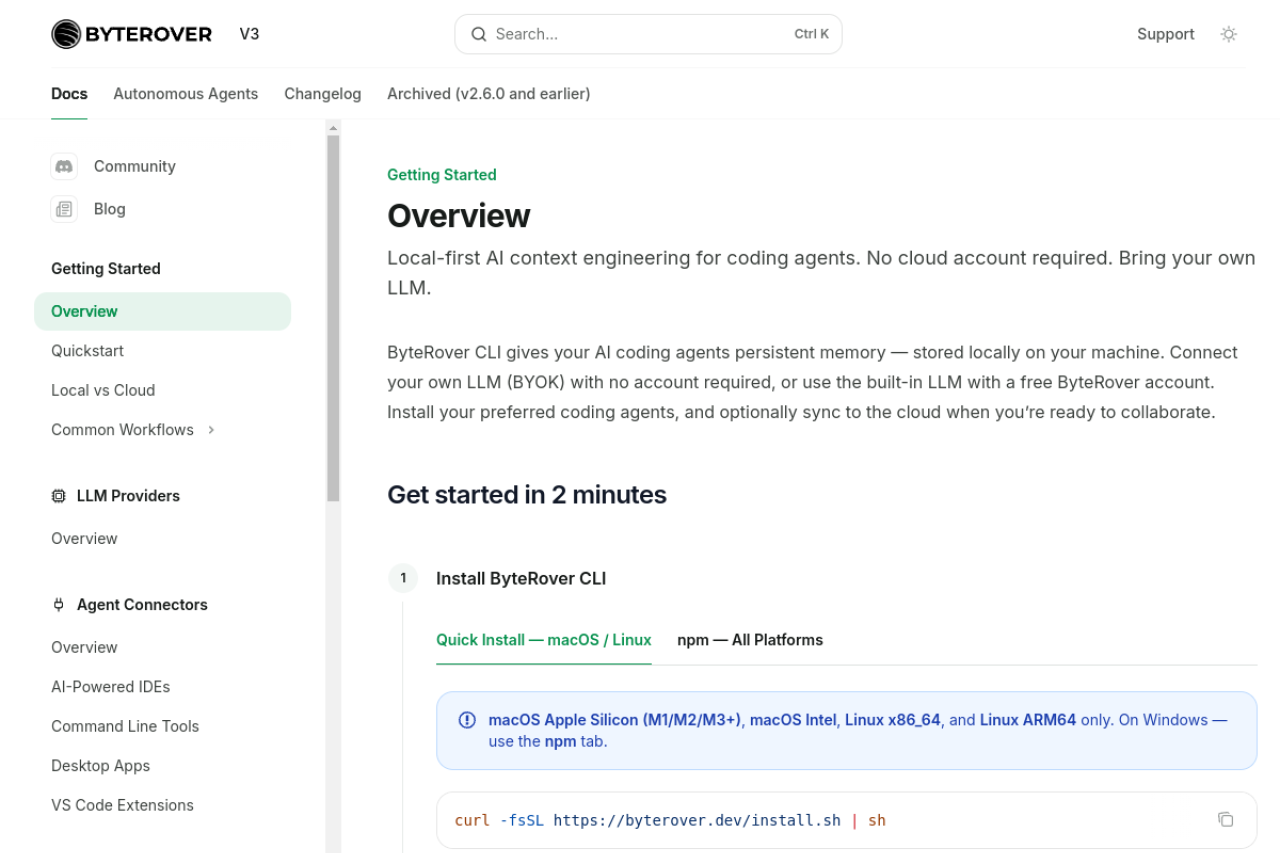Expand the Common Workflows chevron
Image resolution: width=1280 pixels, height=853 pixels.
click(211, 430)
